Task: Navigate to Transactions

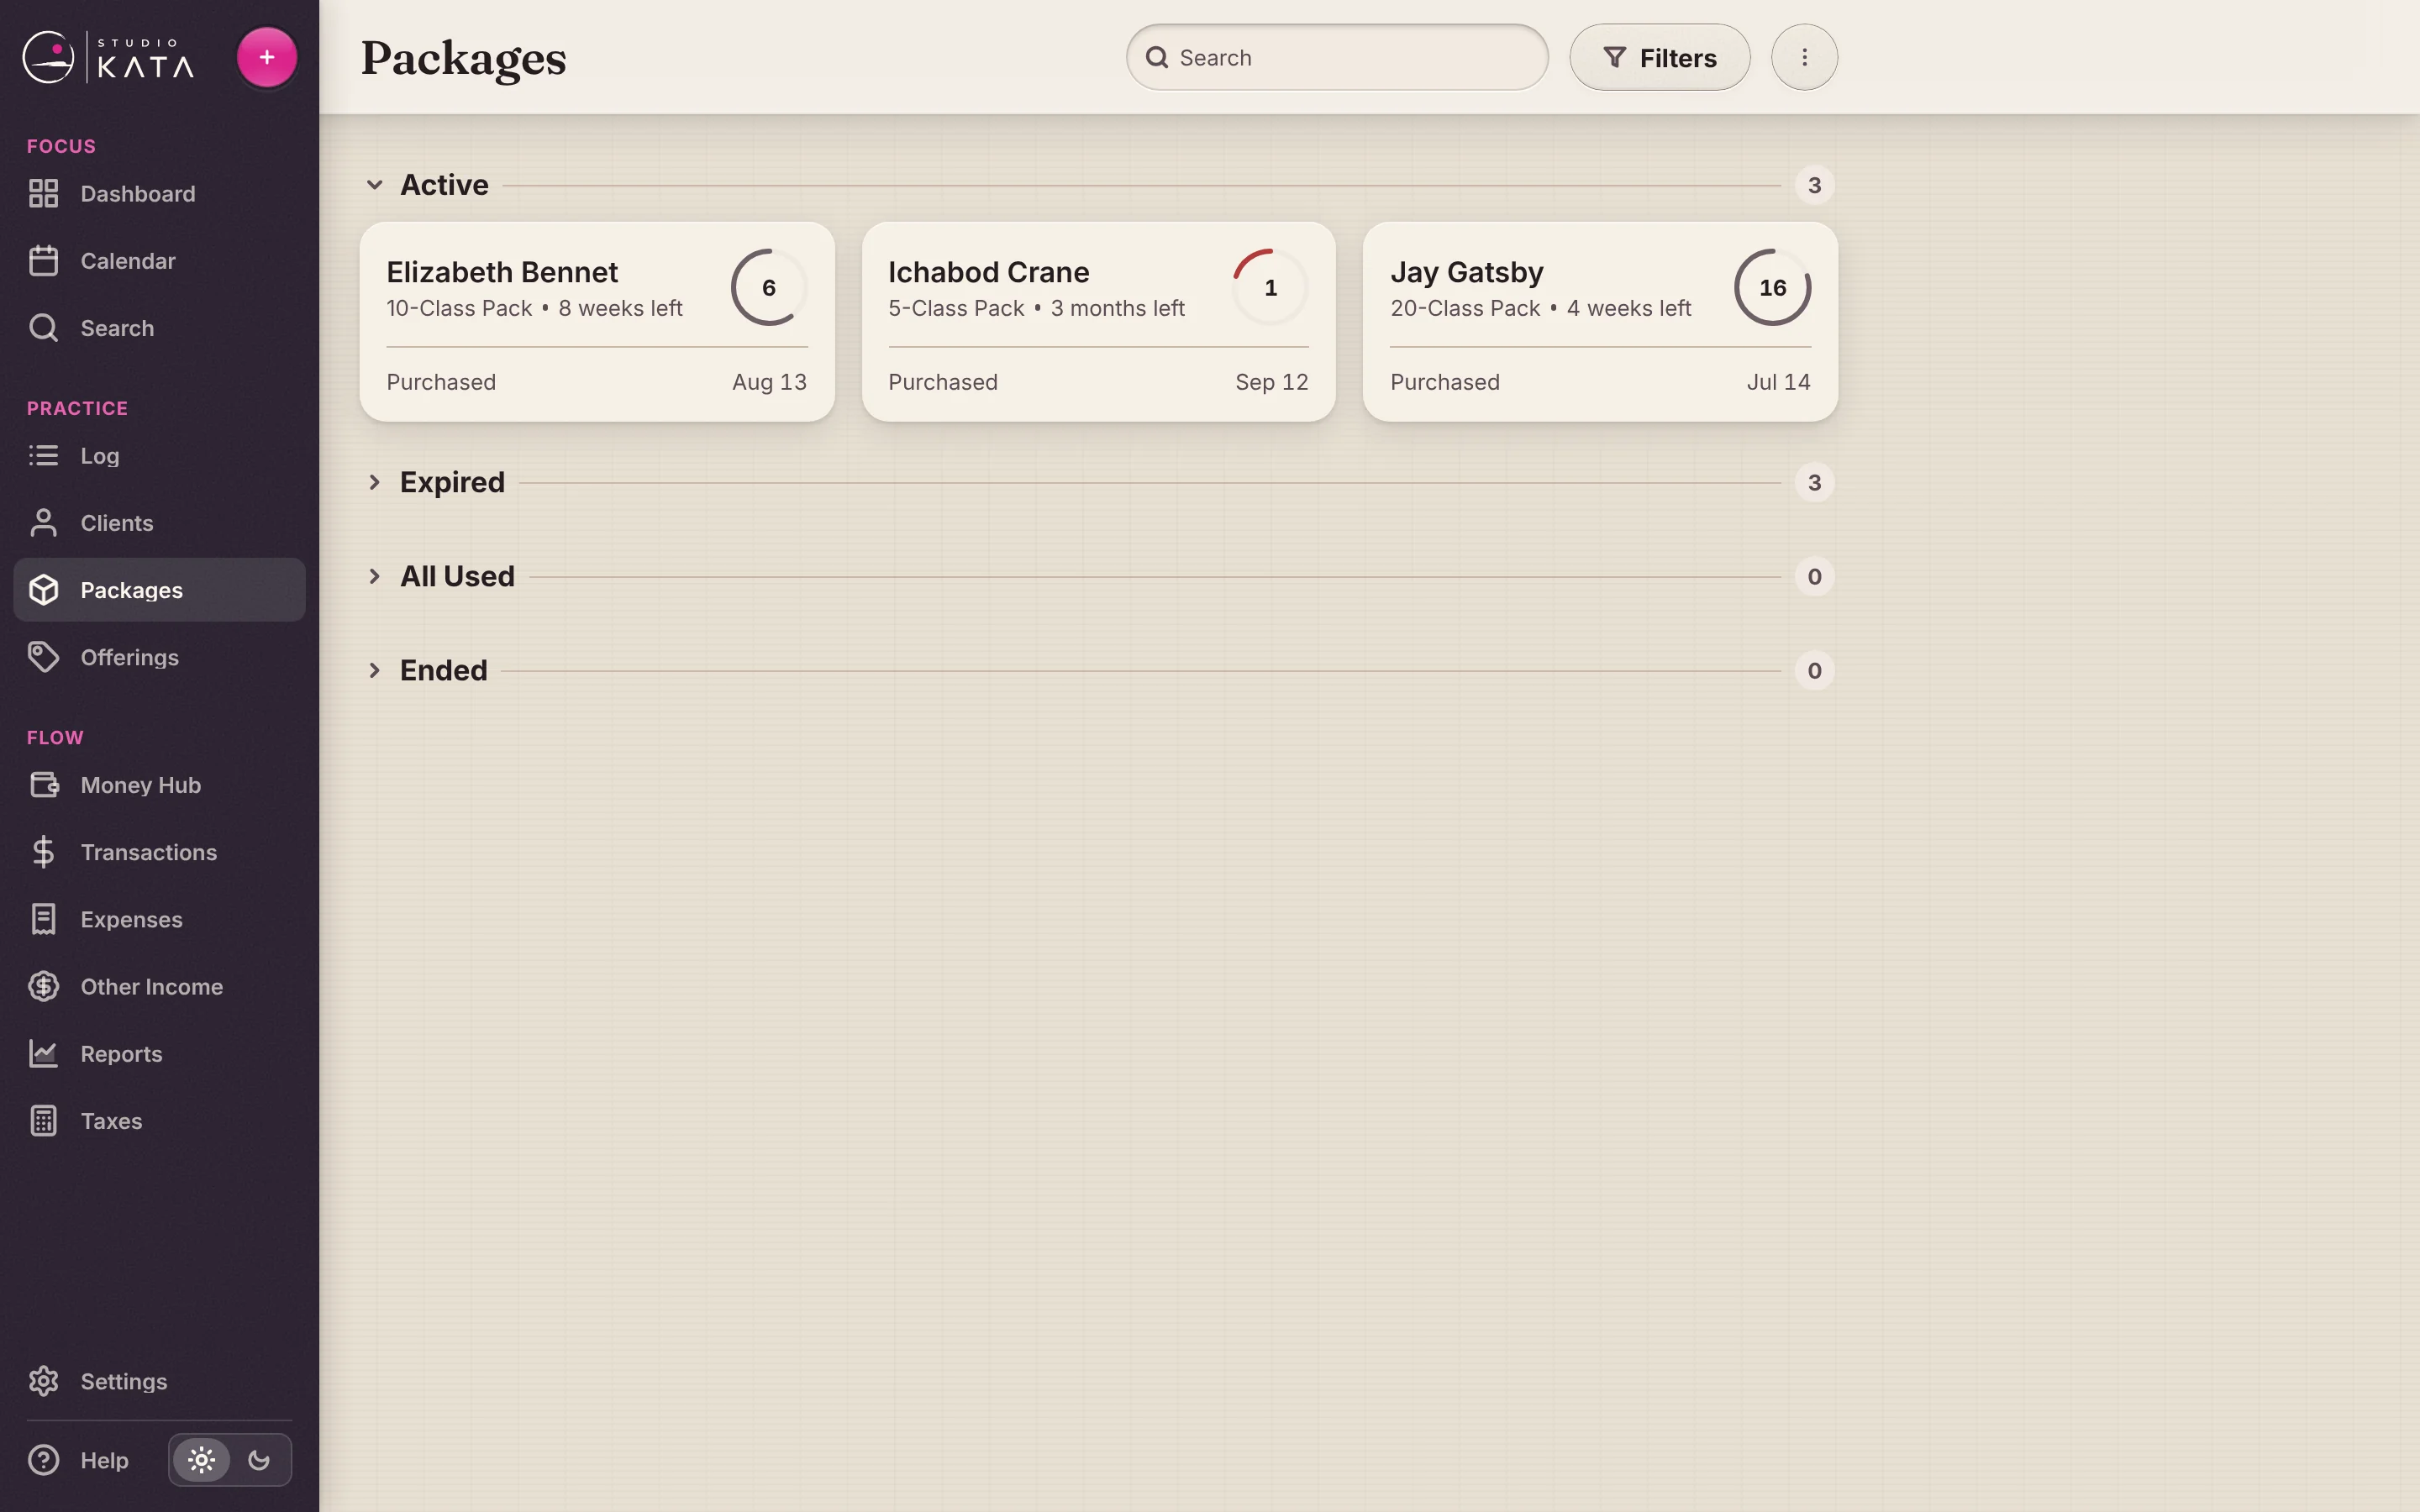Action: (159, 851)
